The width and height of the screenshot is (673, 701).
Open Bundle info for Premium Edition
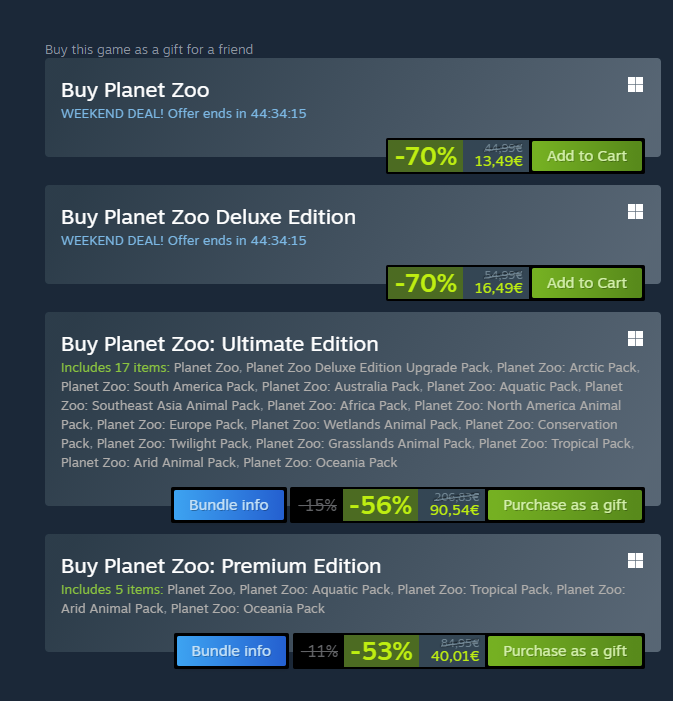[x=231, y=651]
